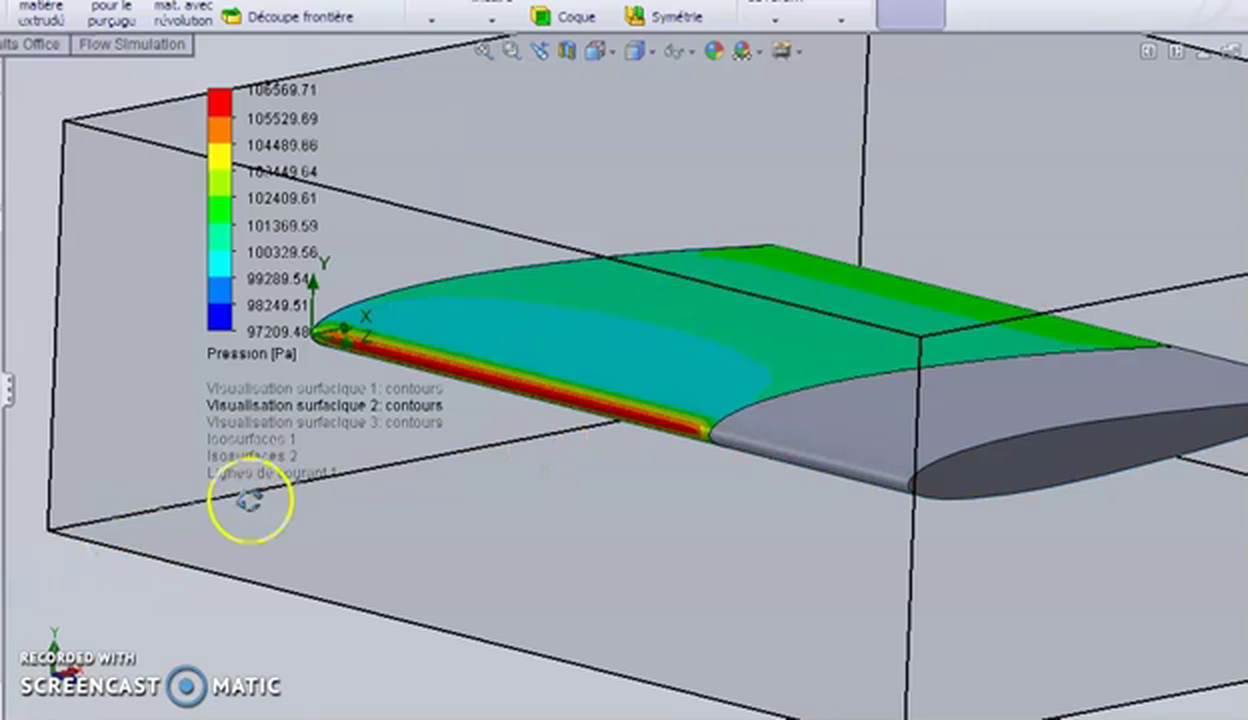Switch to the Flow Simulation tab
Viewport: 1248px width, 720px height.
pos(131,44)
